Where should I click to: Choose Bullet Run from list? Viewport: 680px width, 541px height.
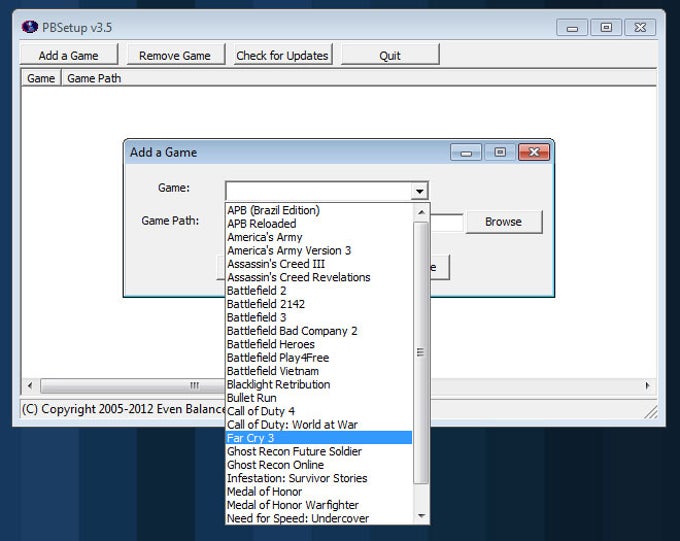coord(319,398)
